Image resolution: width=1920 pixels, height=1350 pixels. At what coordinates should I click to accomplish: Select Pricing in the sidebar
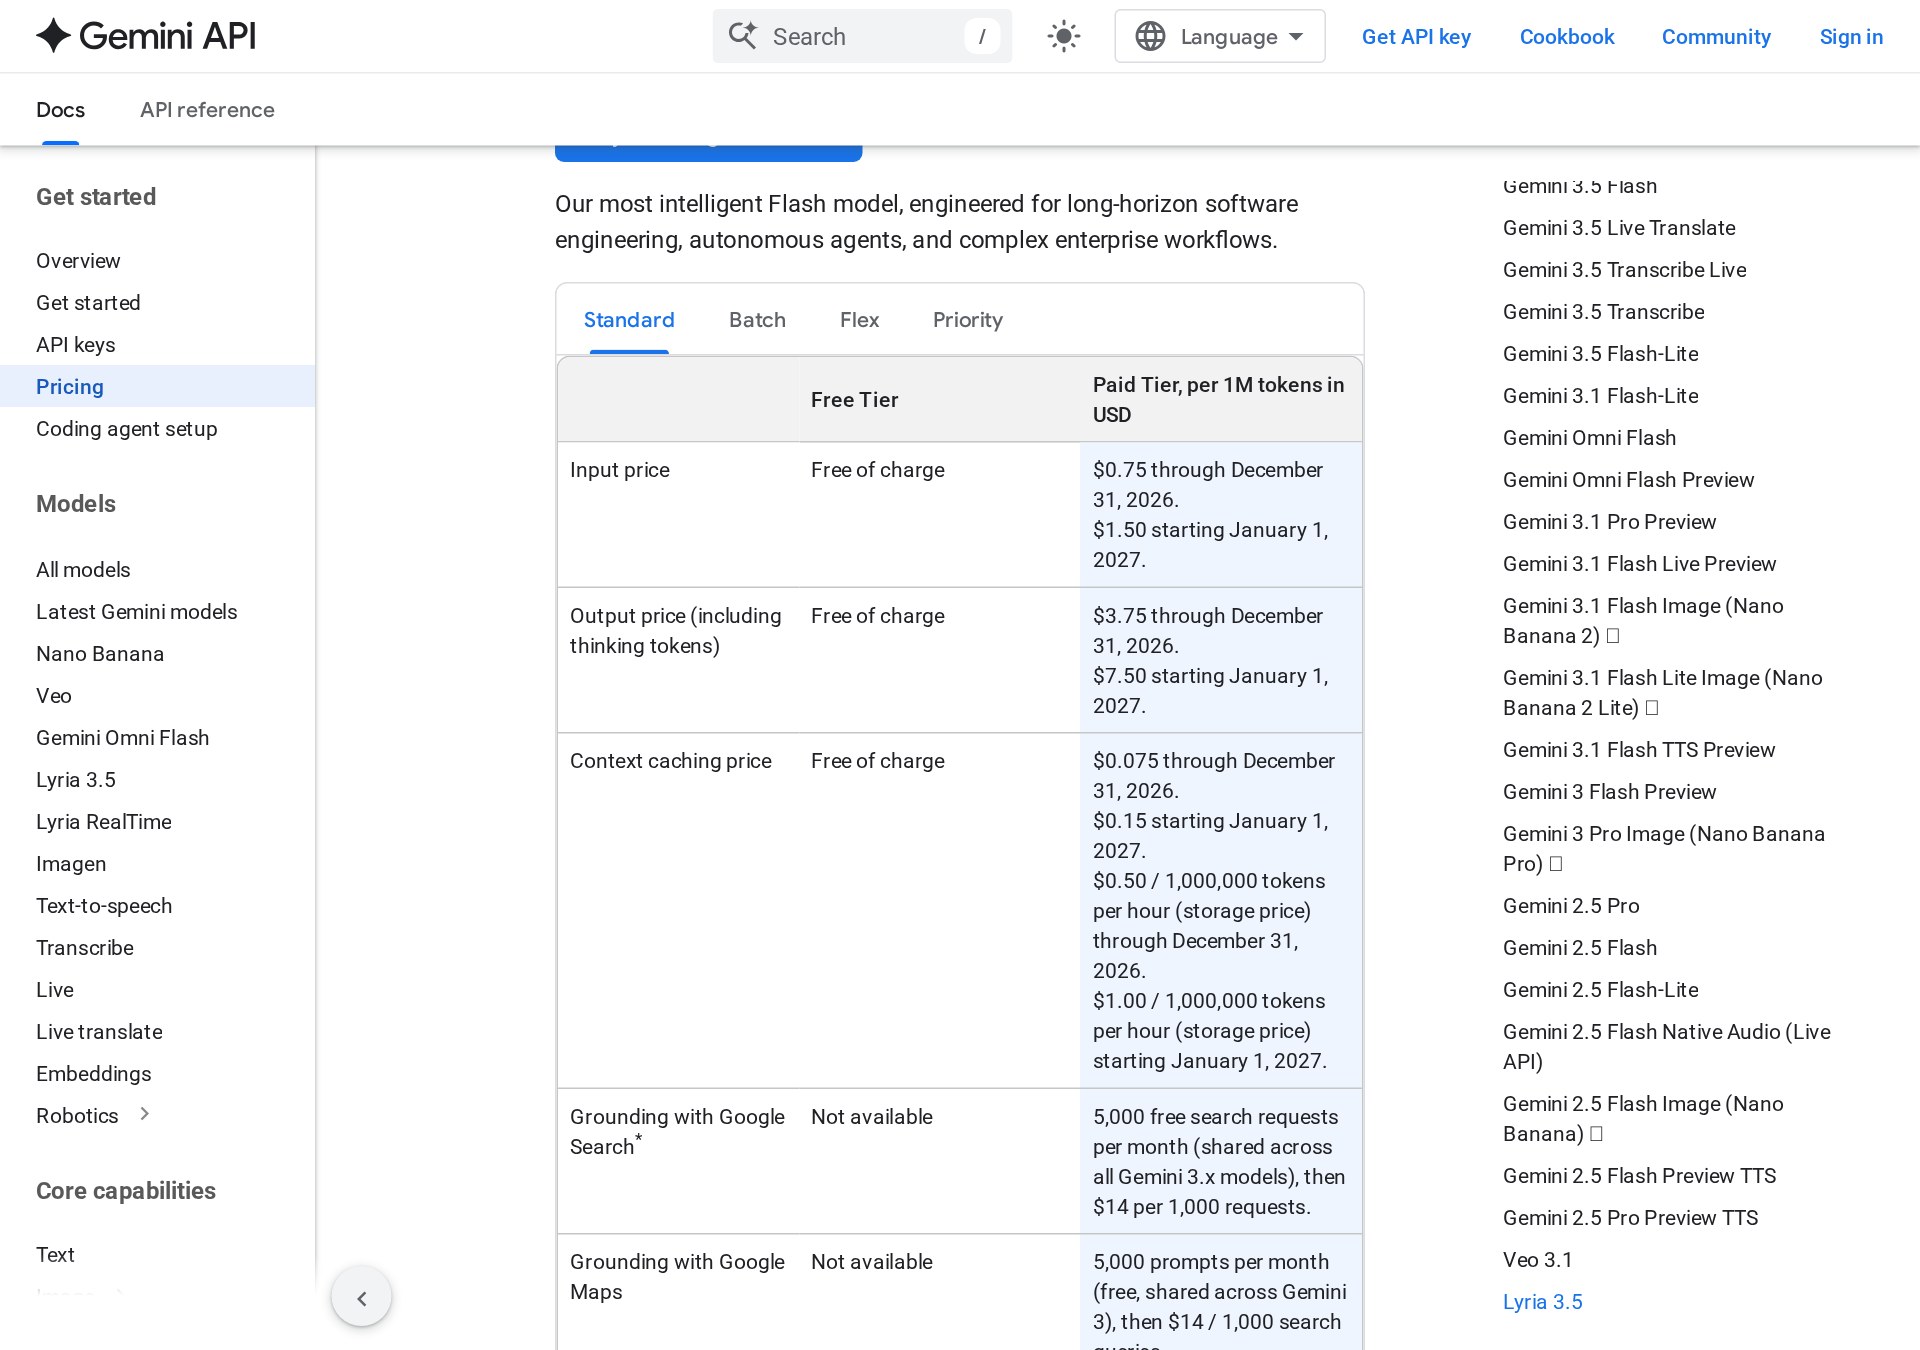[x=158, y=387]
